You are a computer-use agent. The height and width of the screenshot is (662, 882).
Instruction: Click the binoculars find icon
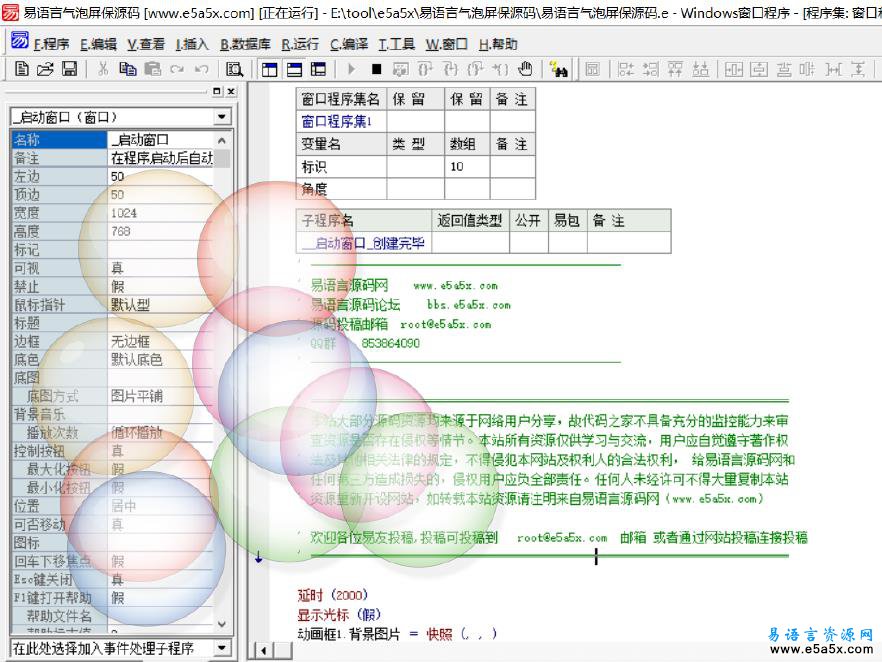pos(559,69)
